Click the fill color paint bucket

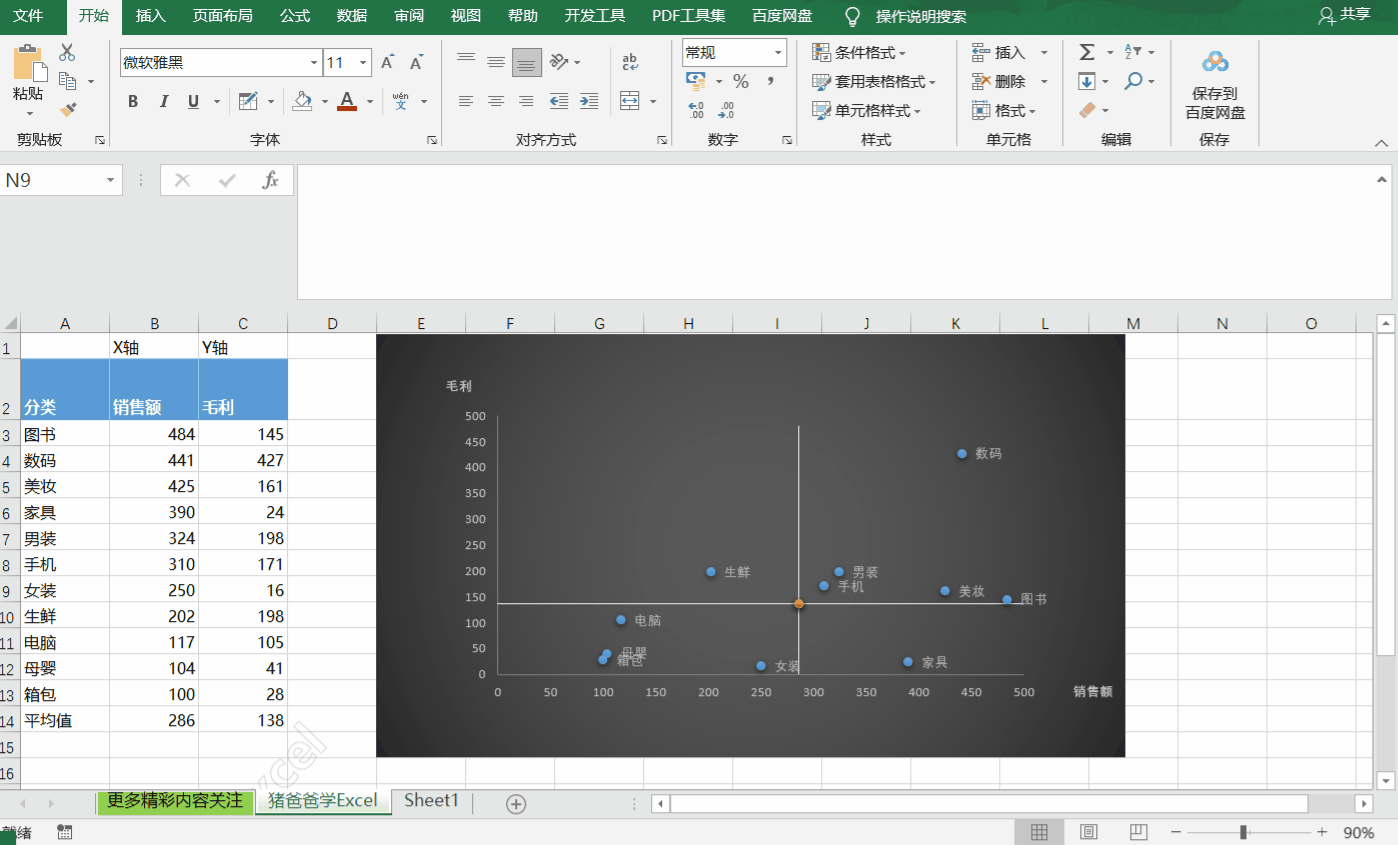point(302,101)
